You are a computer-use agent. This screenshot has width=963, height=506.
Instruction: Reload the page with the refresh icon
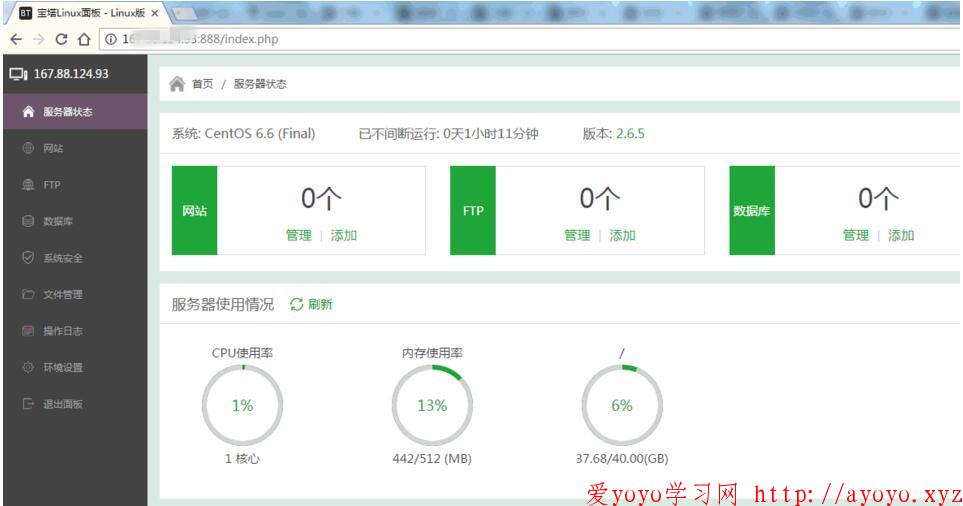61,39
